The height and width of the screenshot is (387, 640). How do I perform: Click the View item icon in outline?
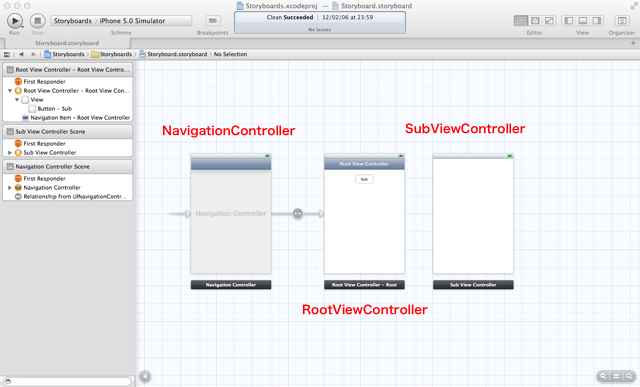pyautogui.click(x=25, y=100)
